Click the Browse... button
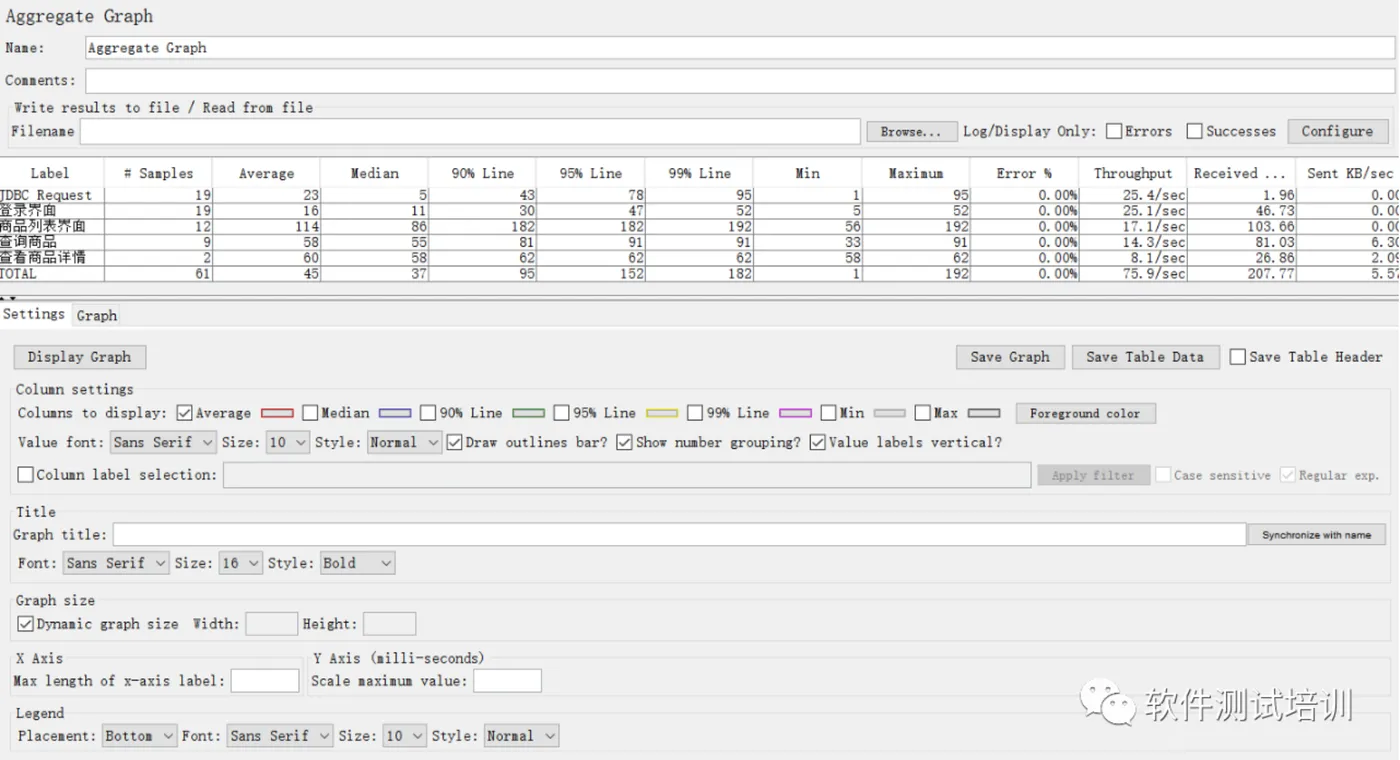 911,131
